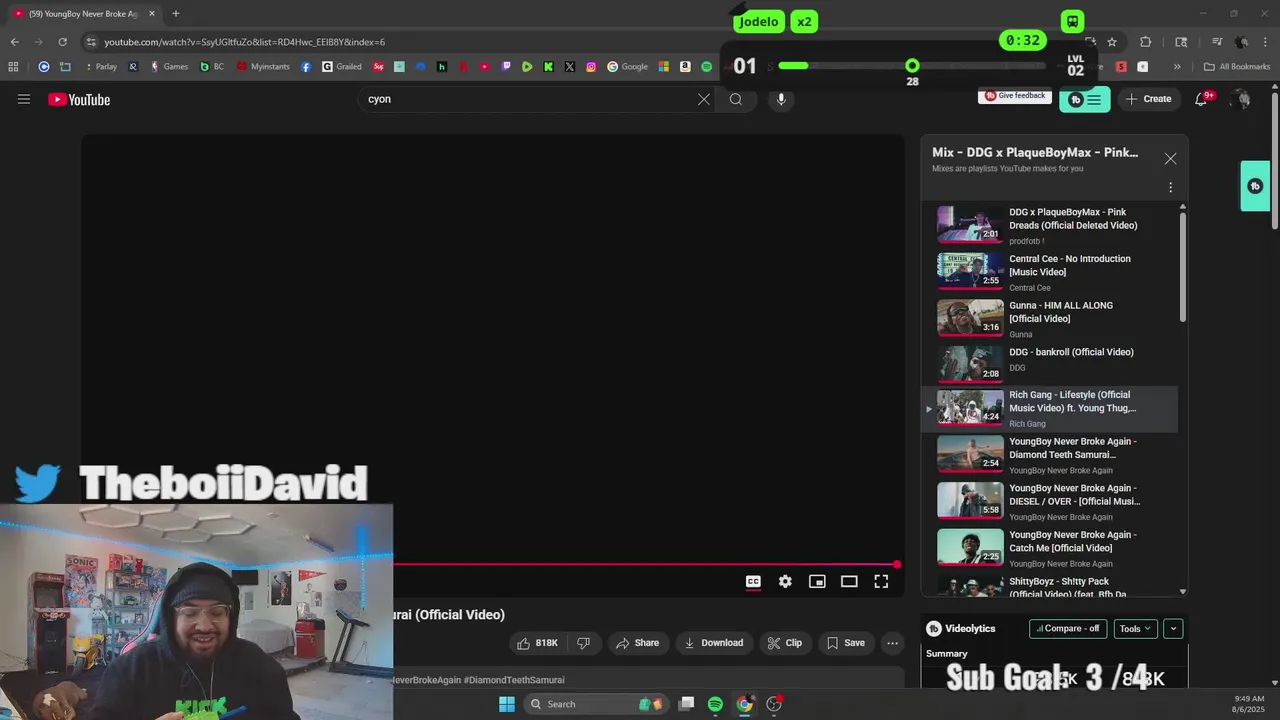Open Spotify from the taskbar

click(715, 704)
